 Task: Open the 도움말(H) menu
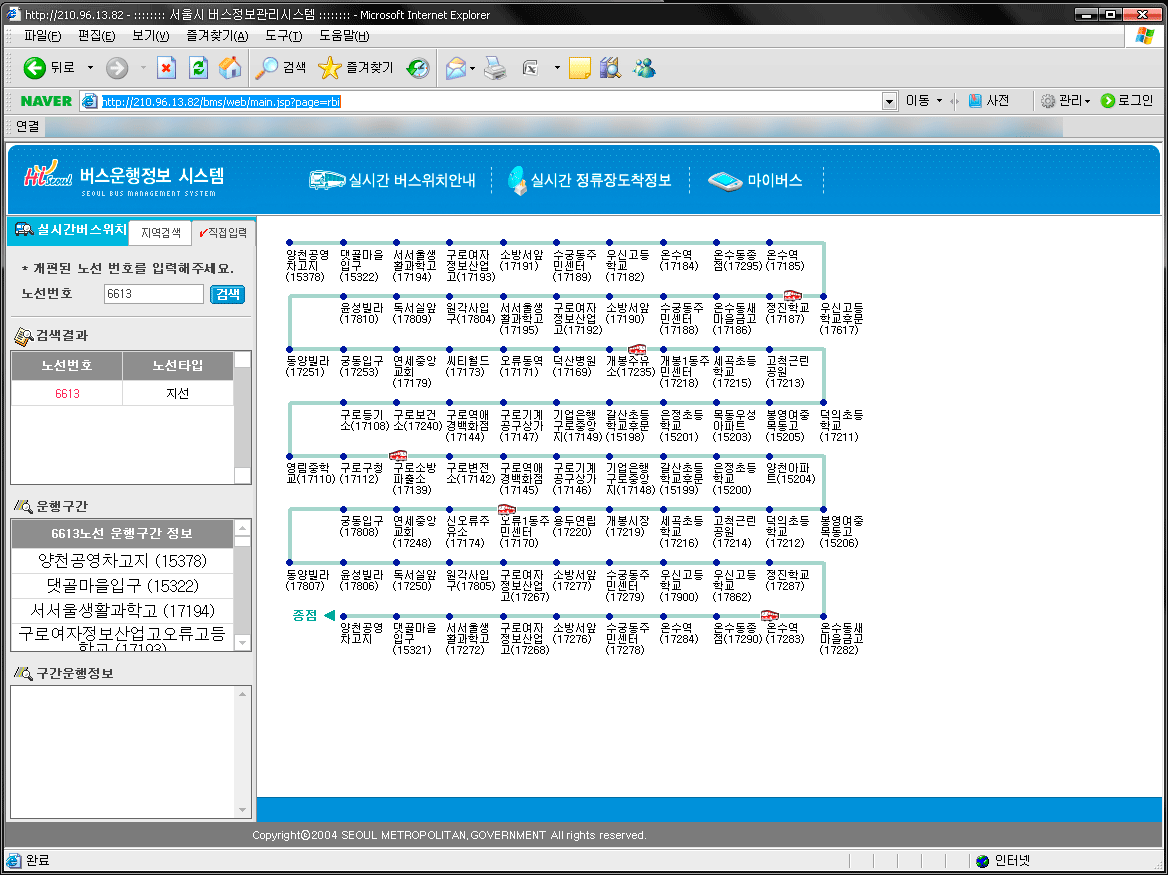pos(344,36)
